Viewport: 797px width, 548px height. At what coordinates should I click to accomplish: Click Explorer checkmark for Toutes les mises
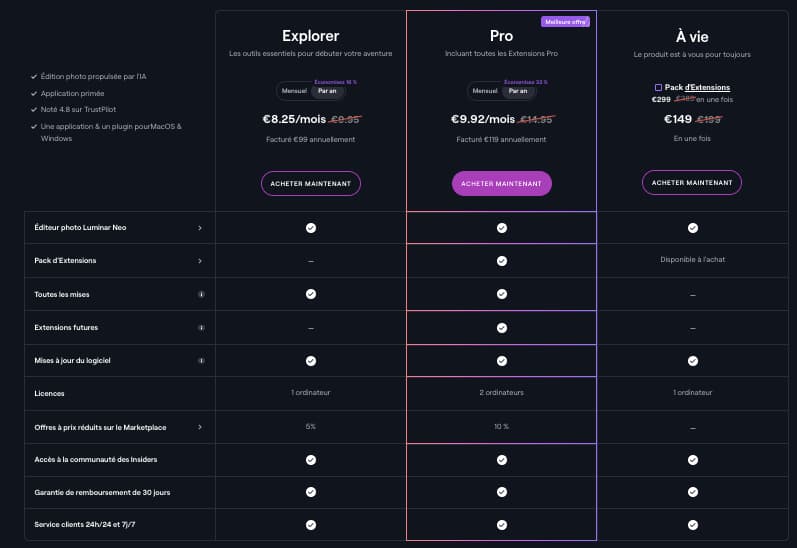pos(311,294)
